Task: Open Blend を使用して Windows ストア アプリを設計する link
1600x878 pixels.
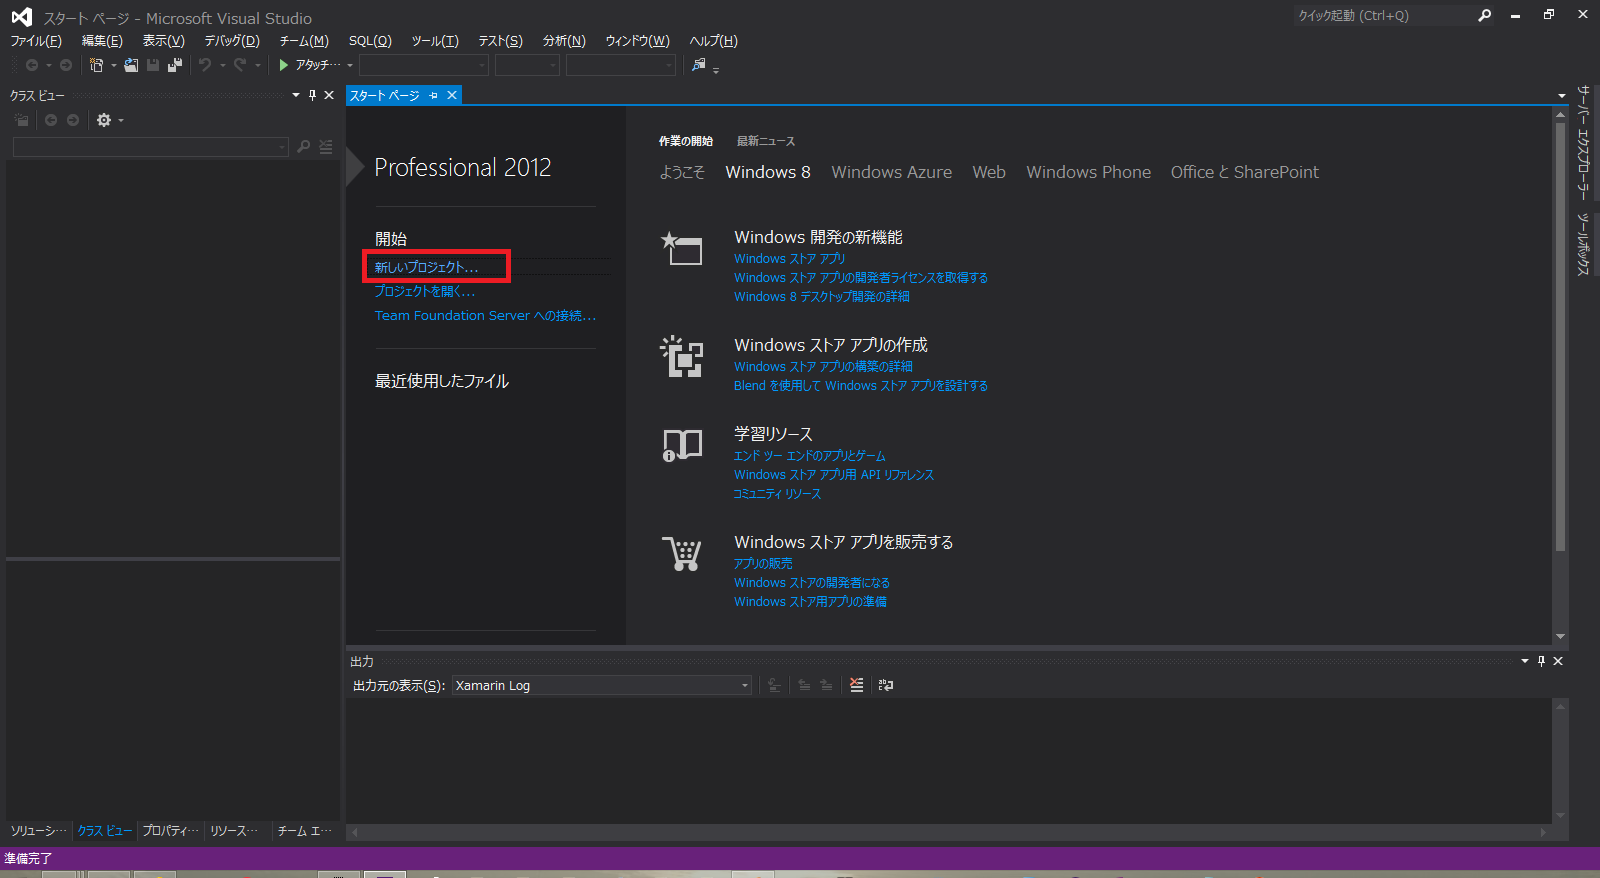Action: coord(860,385)
